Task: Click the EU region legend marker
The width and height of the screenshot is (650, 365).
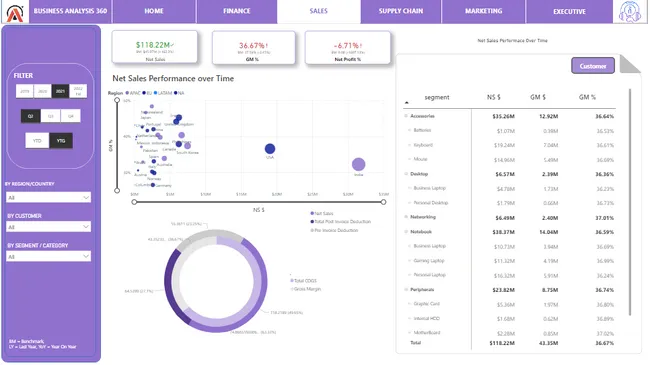Action: 144,93
